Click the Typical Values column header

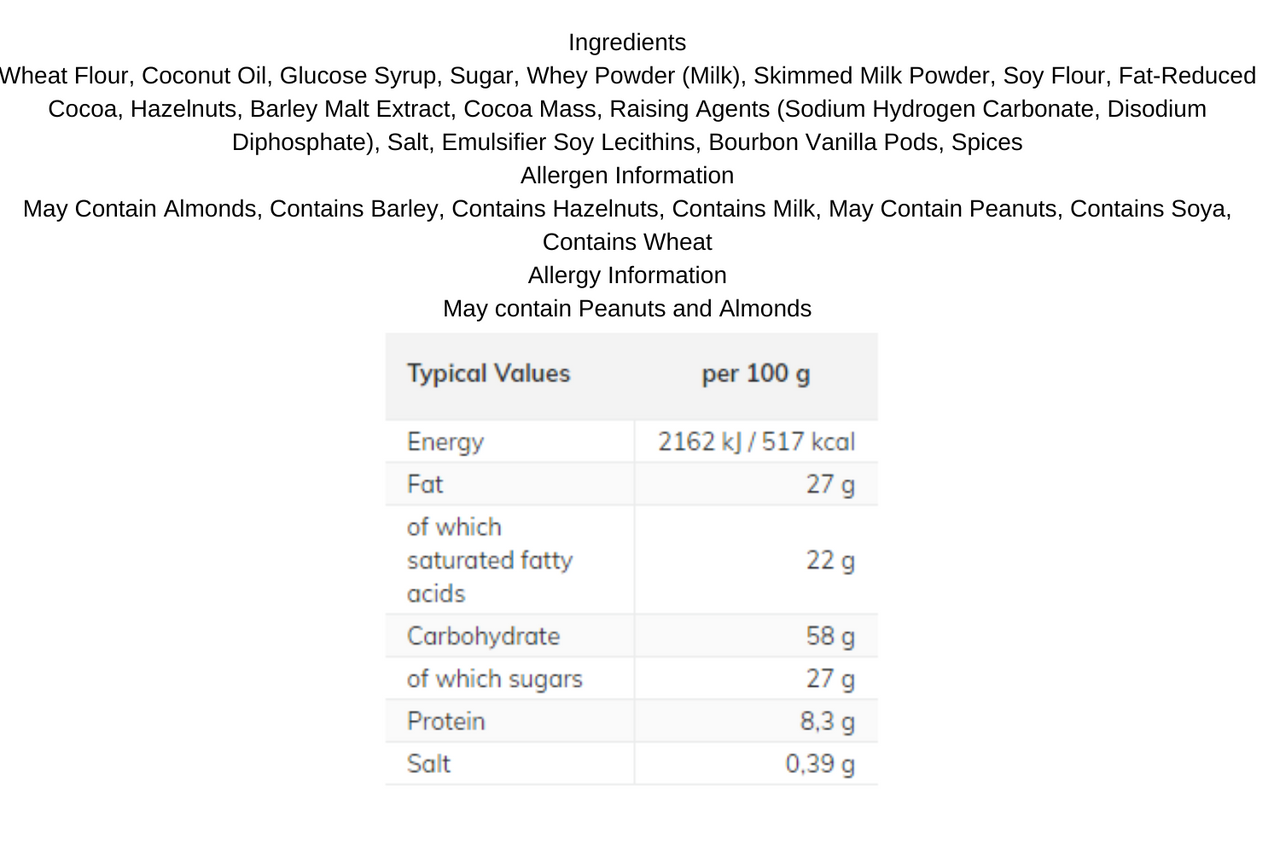[x=488, y=374]
